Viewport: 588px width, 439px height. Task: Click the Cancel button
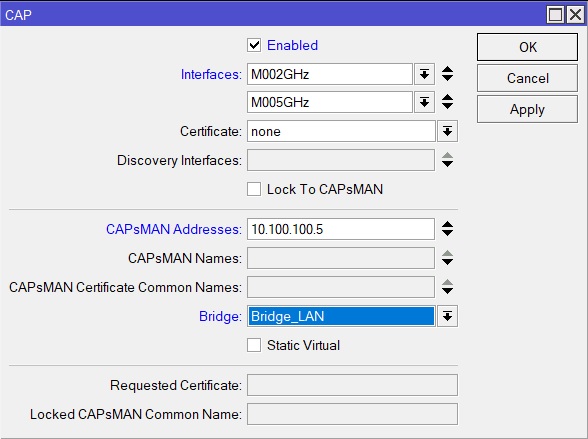[x=527, y=78]
